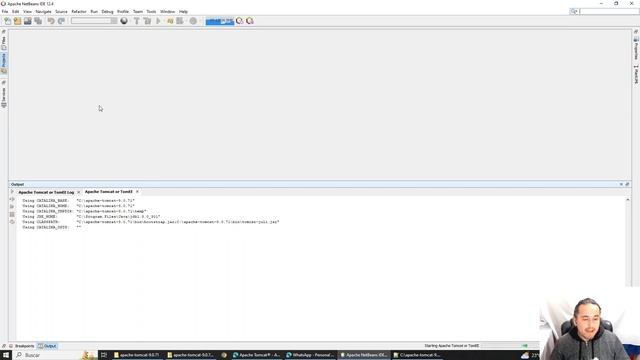Viewport: 640px width, 360px height.
Task: Click the Profile Project toolbar icon
Action: [180, 21]
